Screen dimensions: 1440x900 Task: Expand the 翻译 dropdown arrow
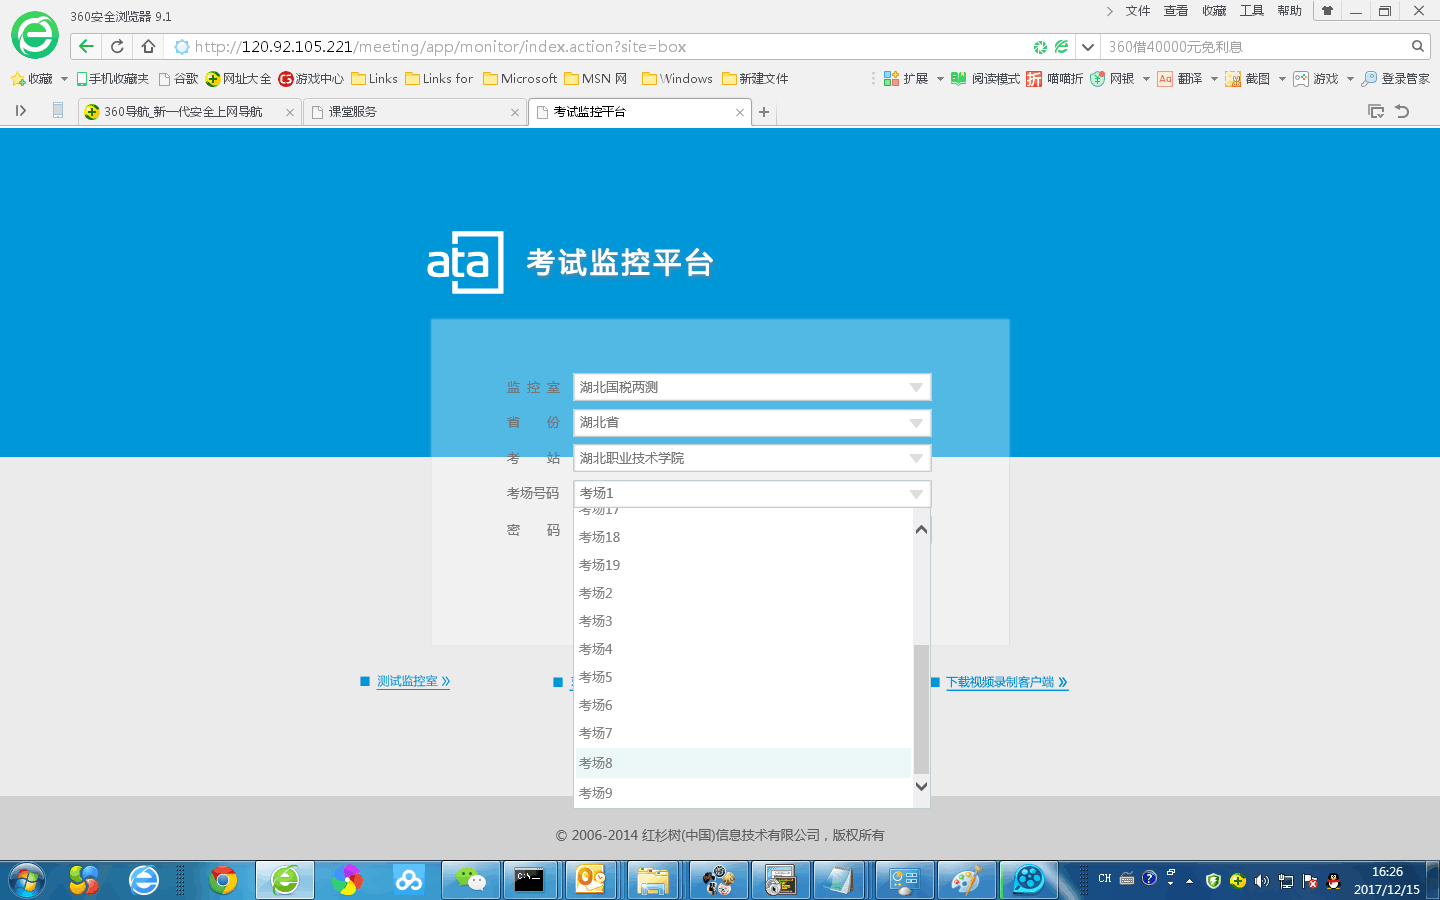point(1214,79)
